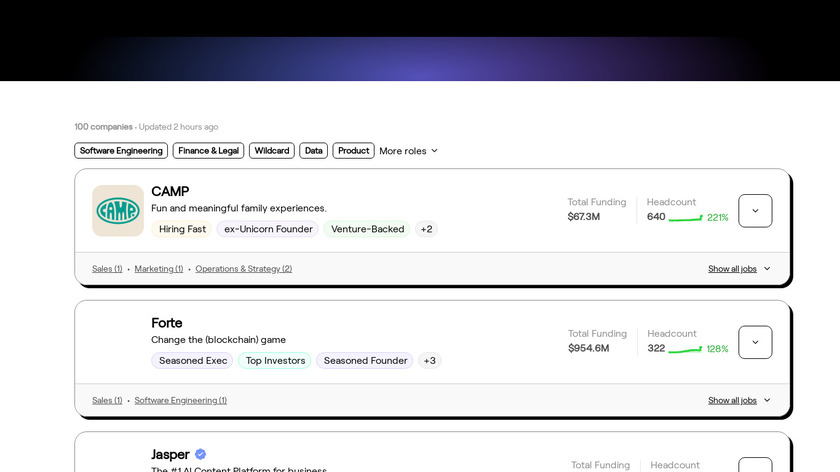Open Operations & Strategy (2) jobs link
The image size is (840, 472).
tap(244, 268)
